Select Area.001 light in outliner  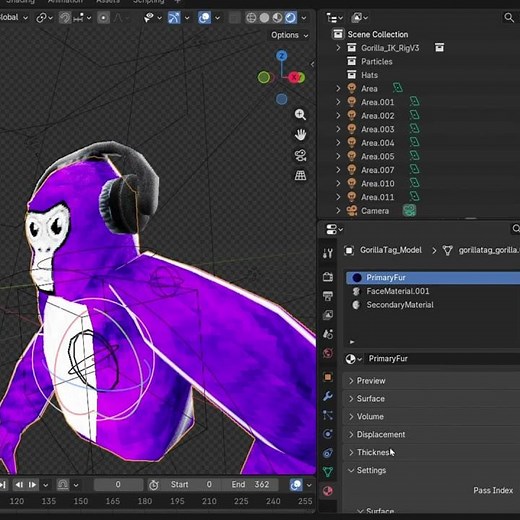tap(377, 102)
